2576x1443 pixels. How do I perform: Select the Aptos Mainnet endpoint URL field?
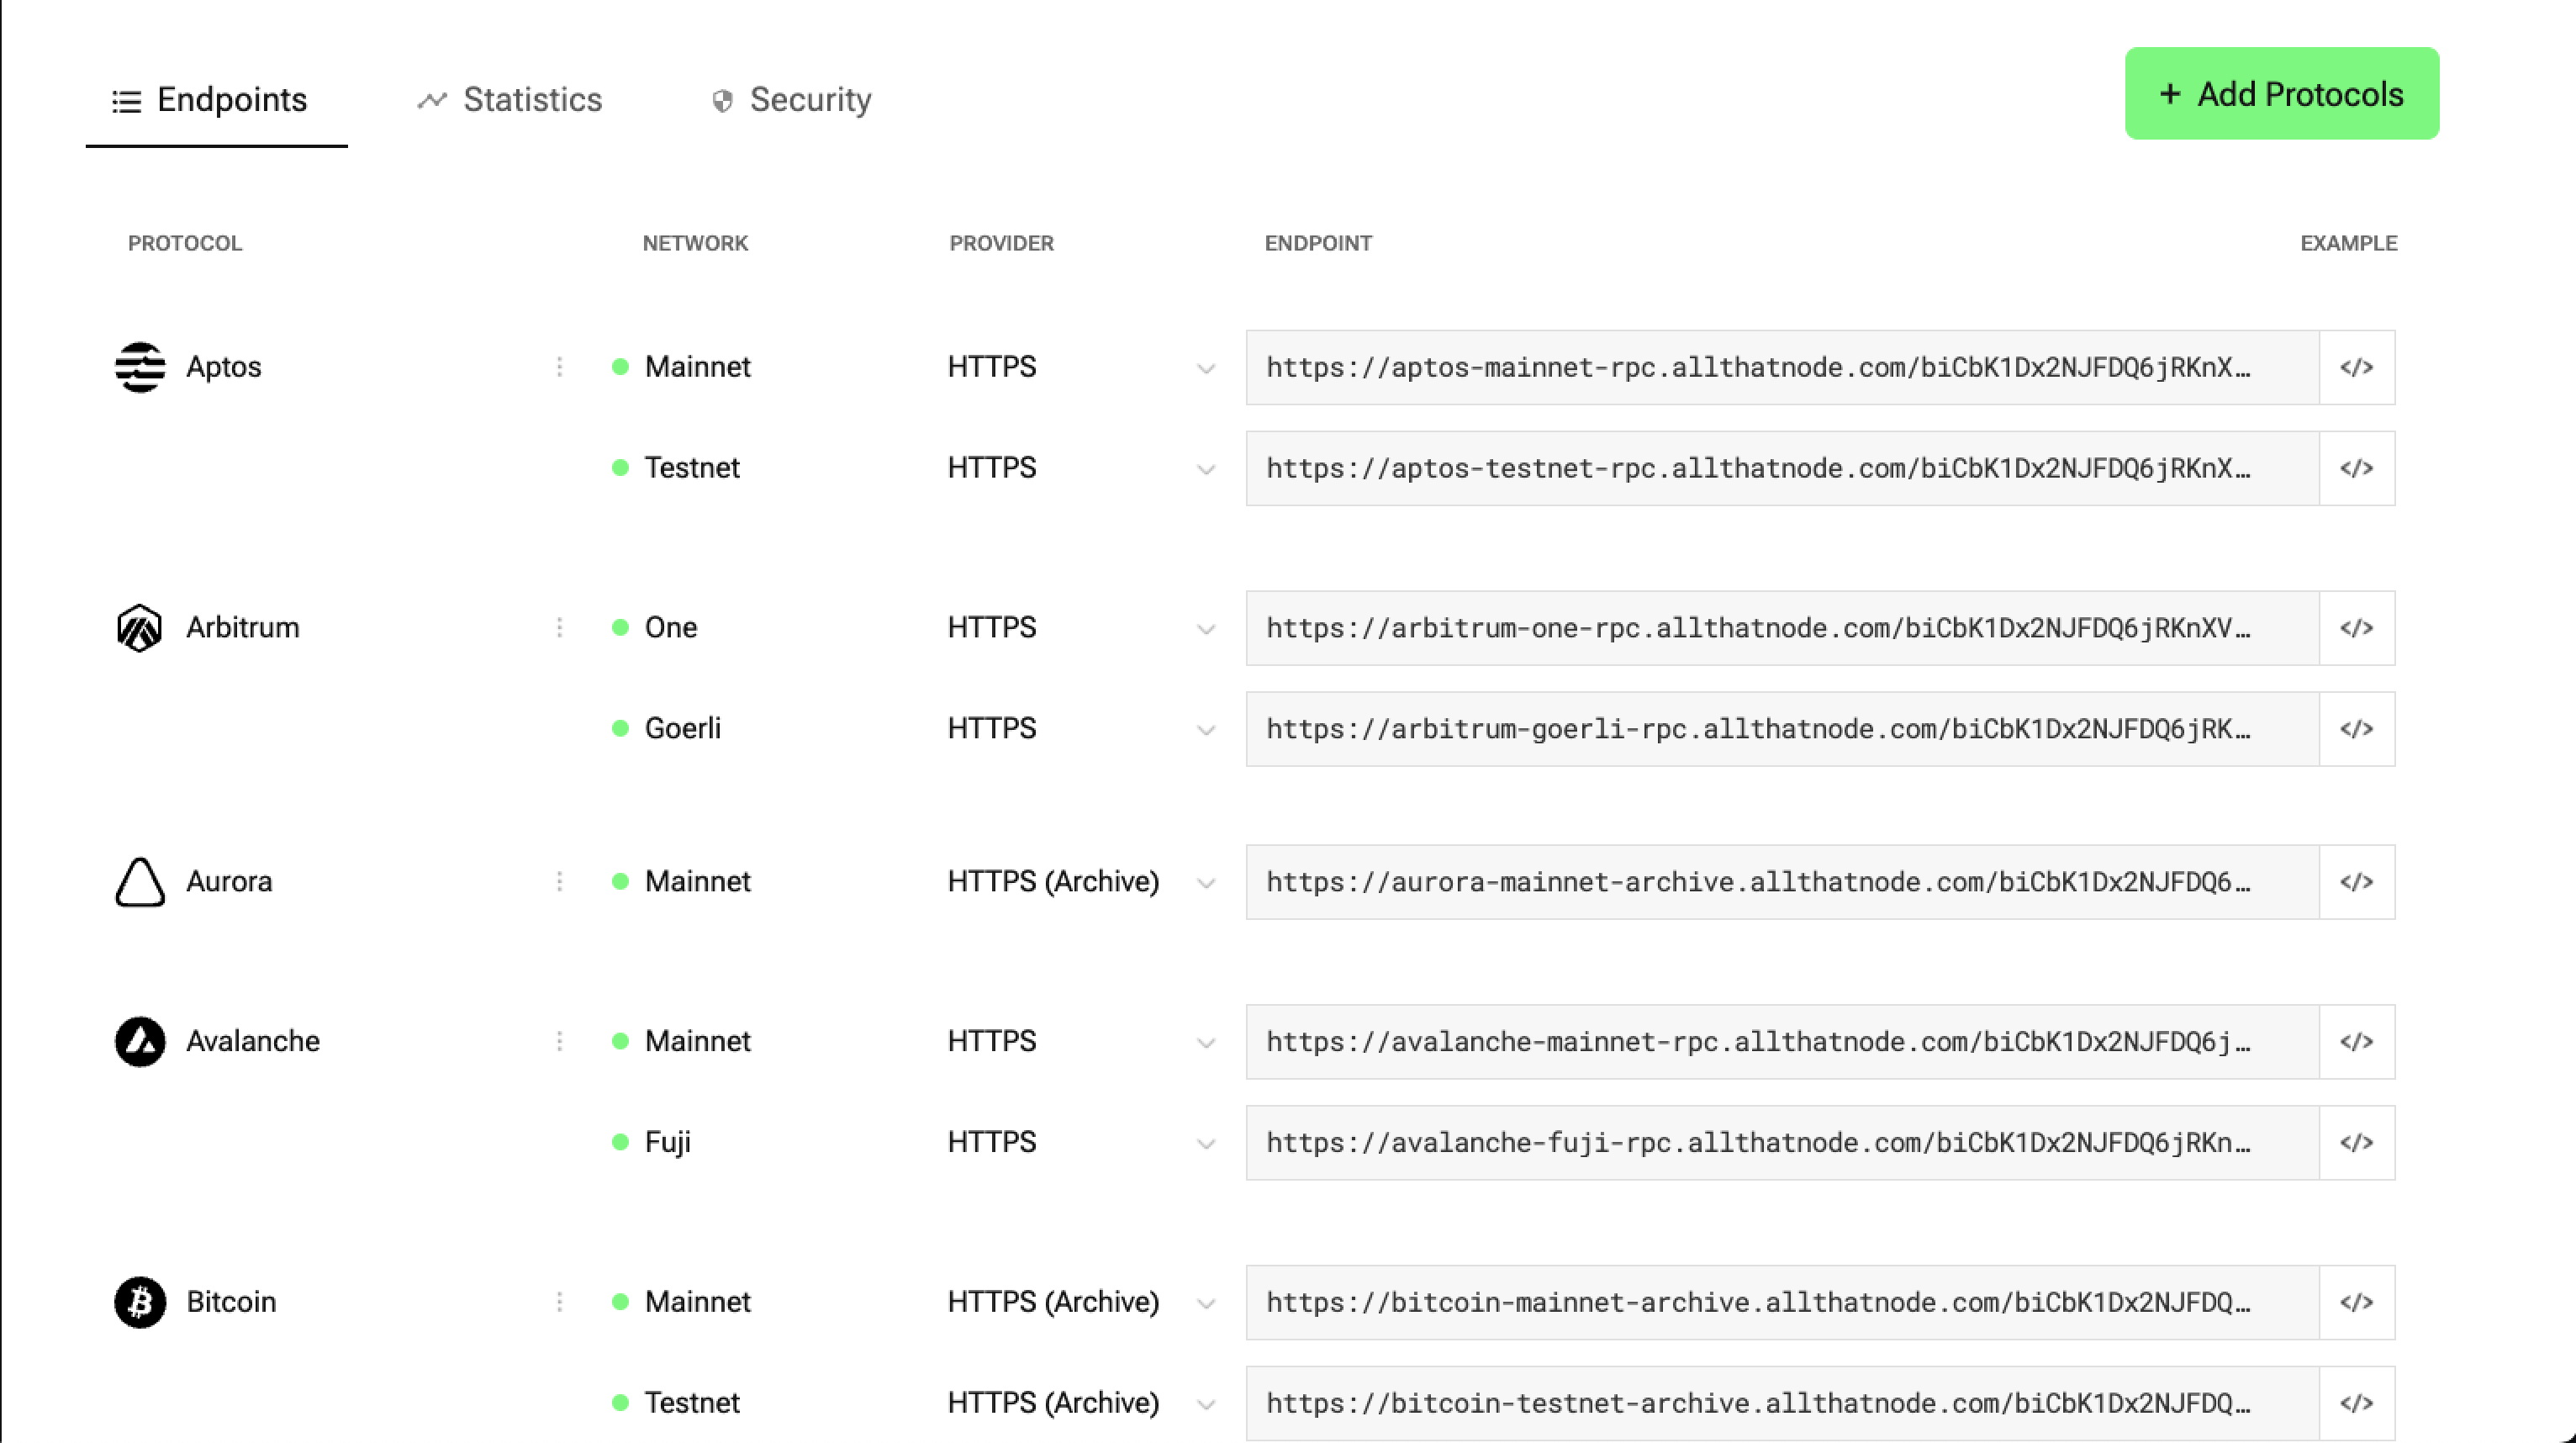[1782, 367]
